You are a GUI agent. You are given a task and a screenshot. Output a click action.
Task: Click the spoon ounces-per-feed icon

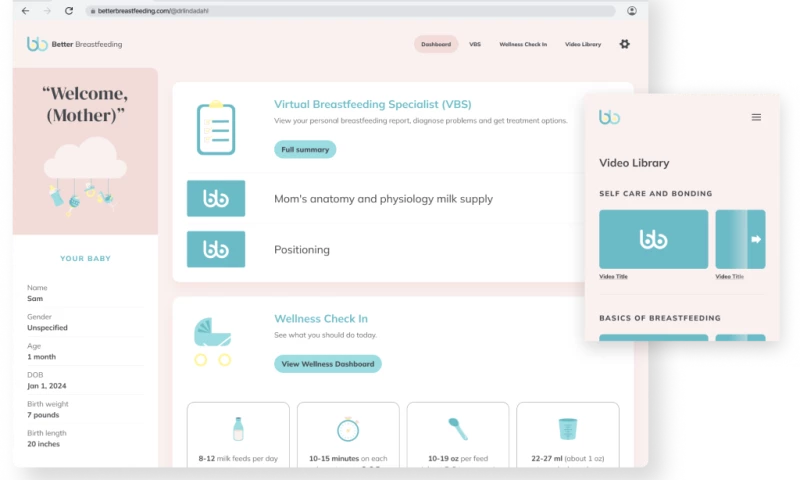458,429
